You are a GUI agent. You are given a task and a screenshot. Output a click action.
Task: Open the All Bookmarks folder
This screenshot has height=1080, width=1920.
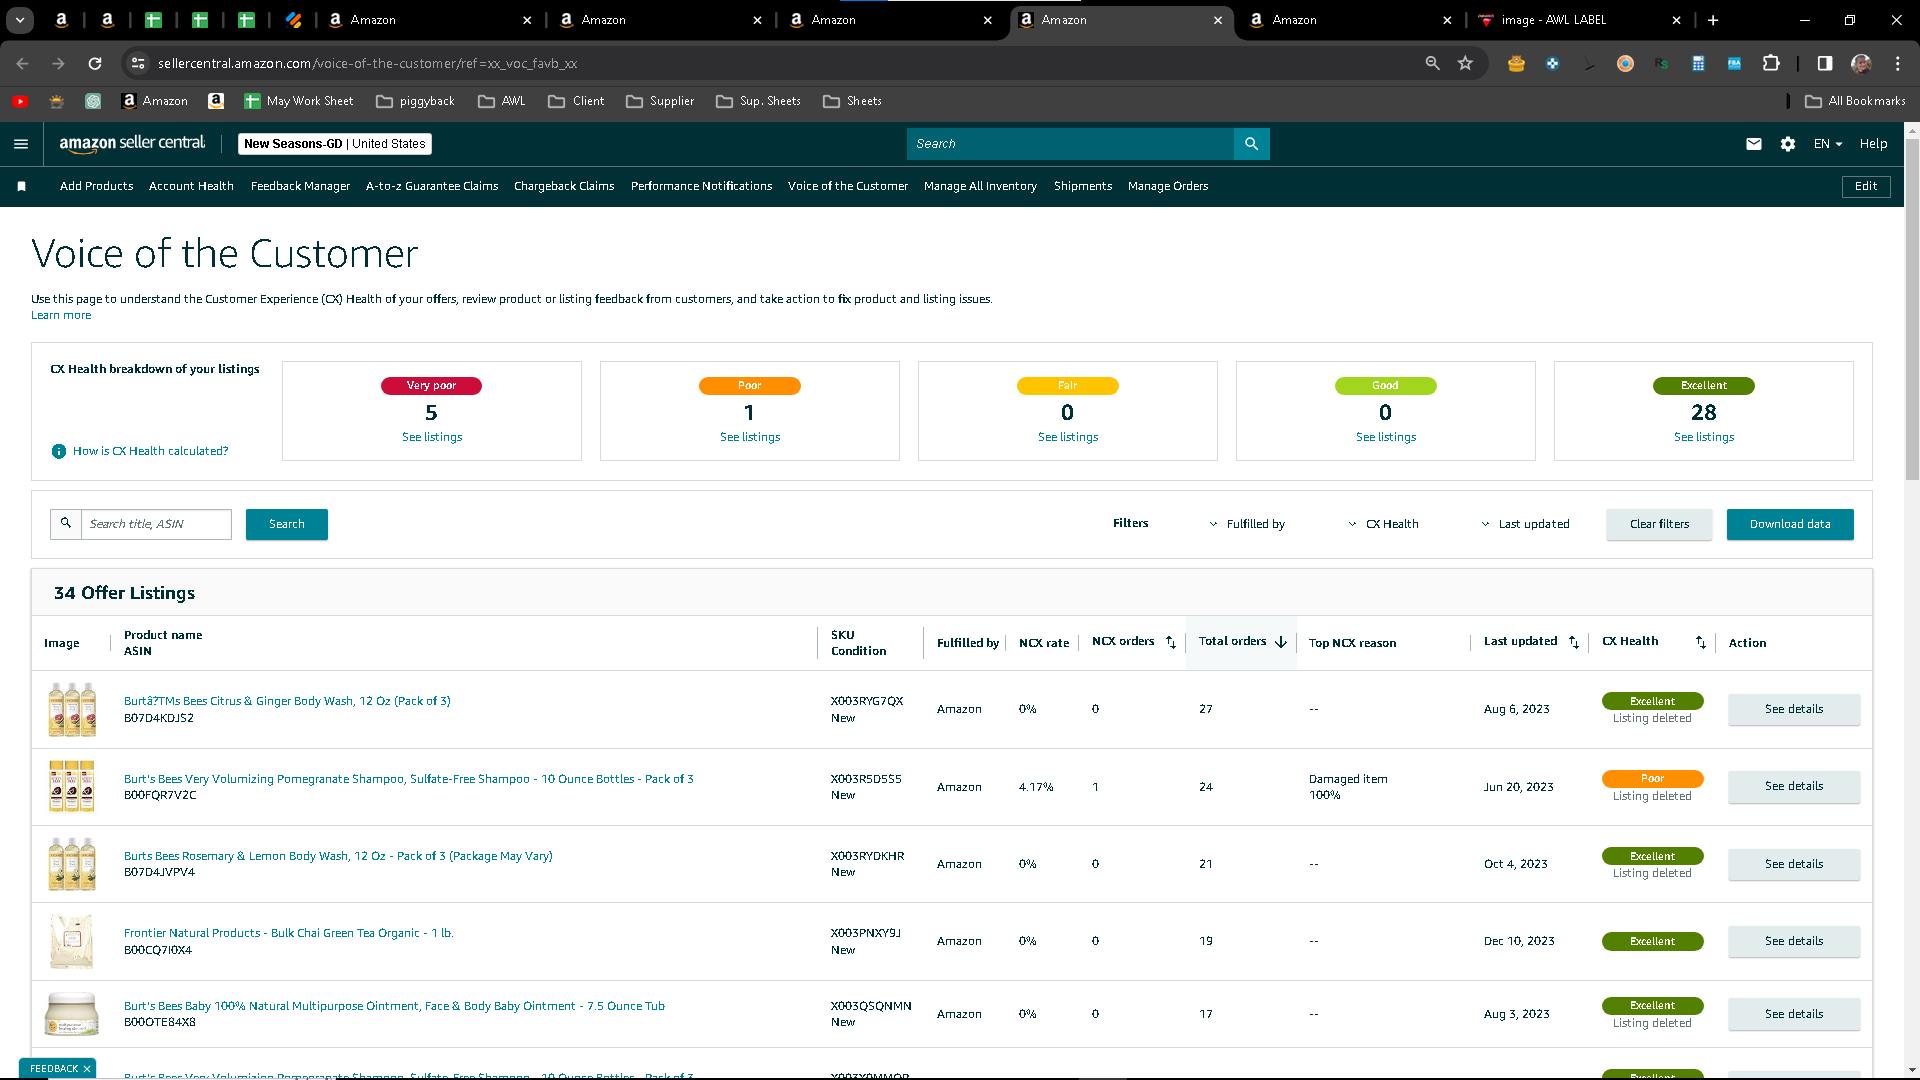click(1856, 101)
